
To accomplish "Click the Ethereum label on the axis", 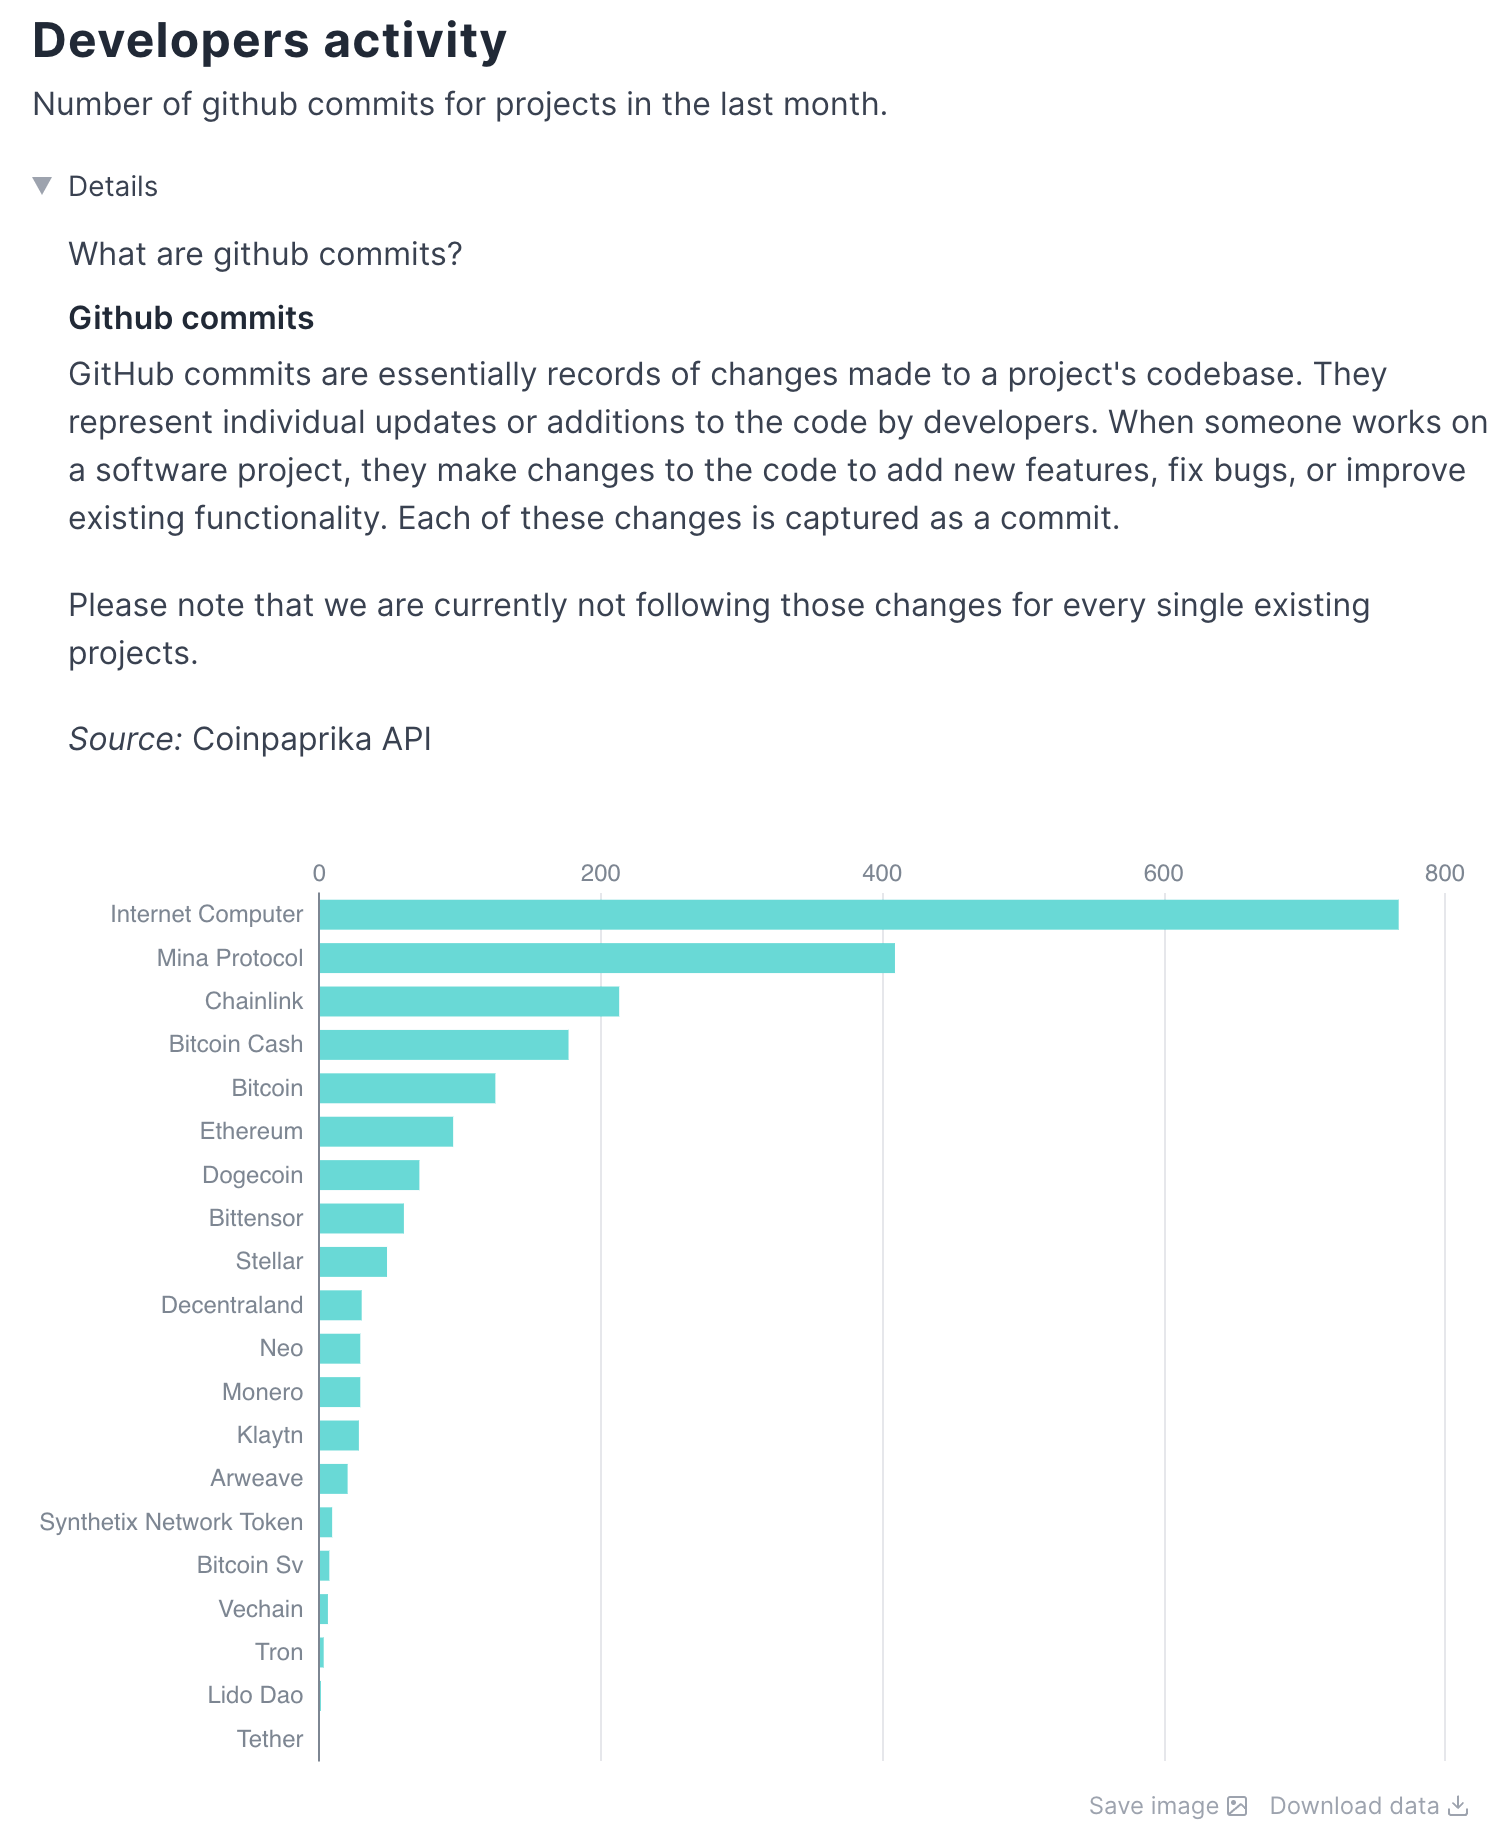I will coord(251,1131).
